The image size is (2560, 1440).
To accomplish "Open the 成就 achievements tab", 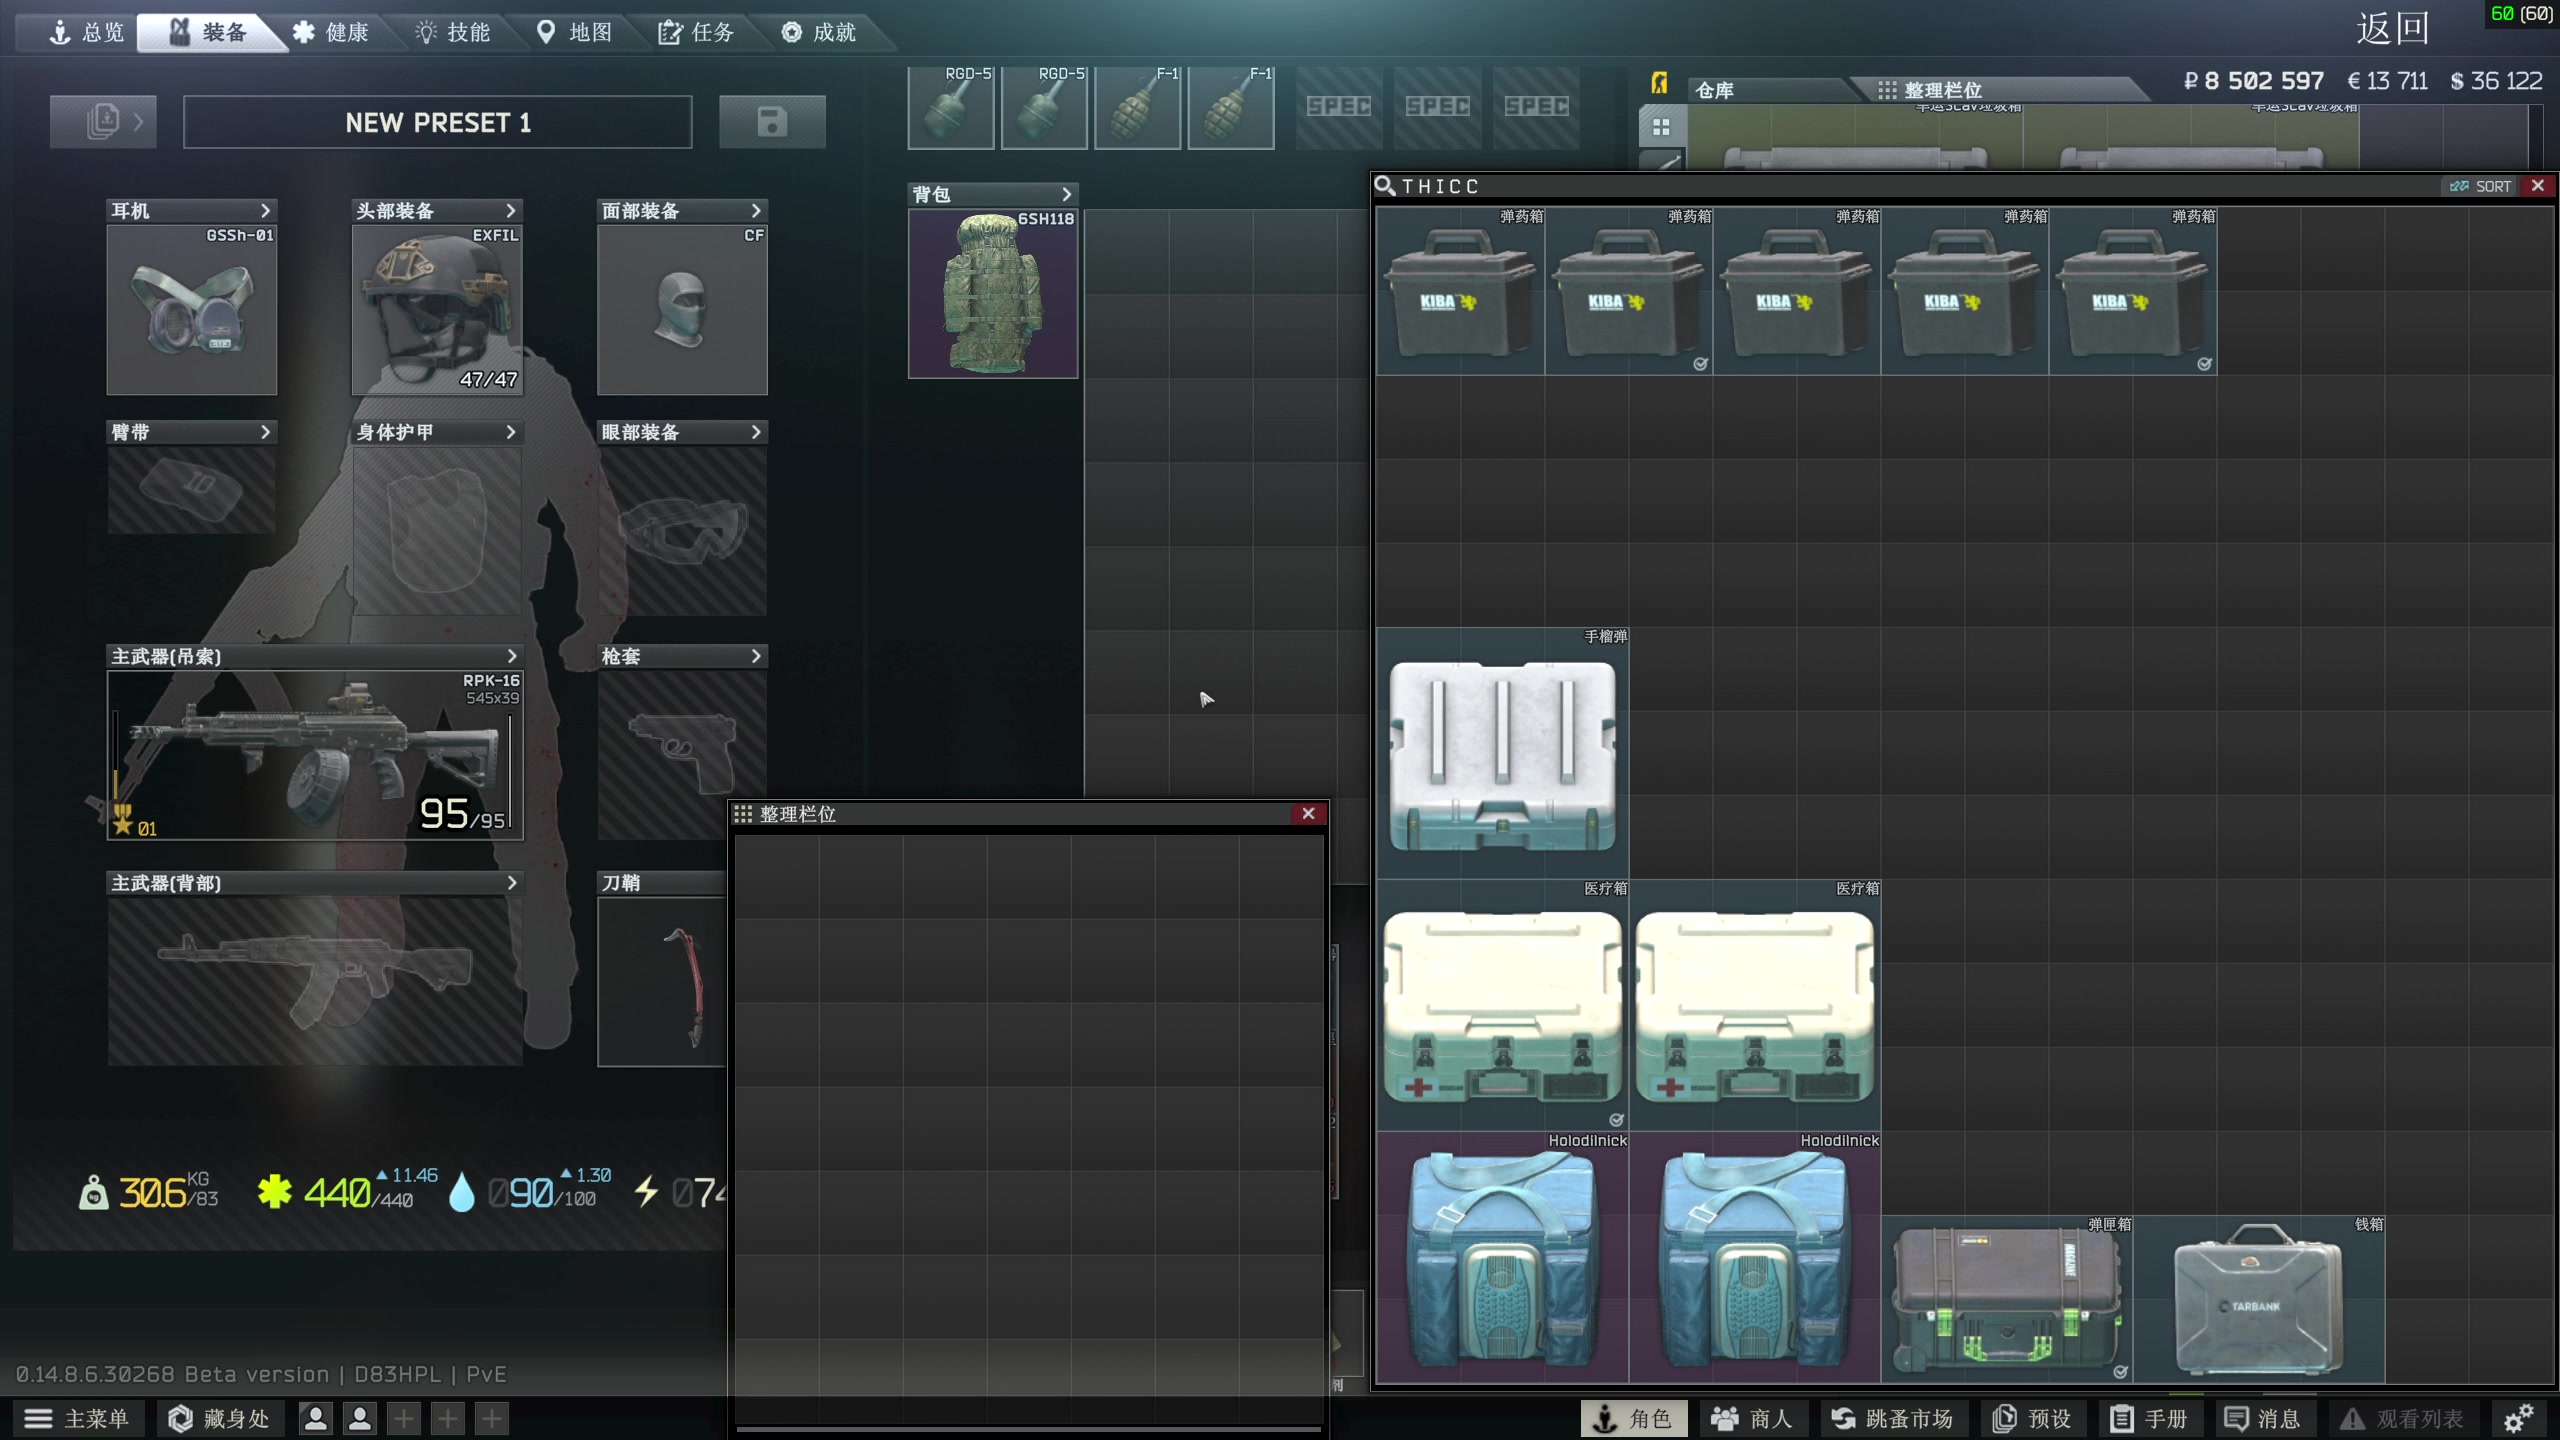I will tap(820, 32).
